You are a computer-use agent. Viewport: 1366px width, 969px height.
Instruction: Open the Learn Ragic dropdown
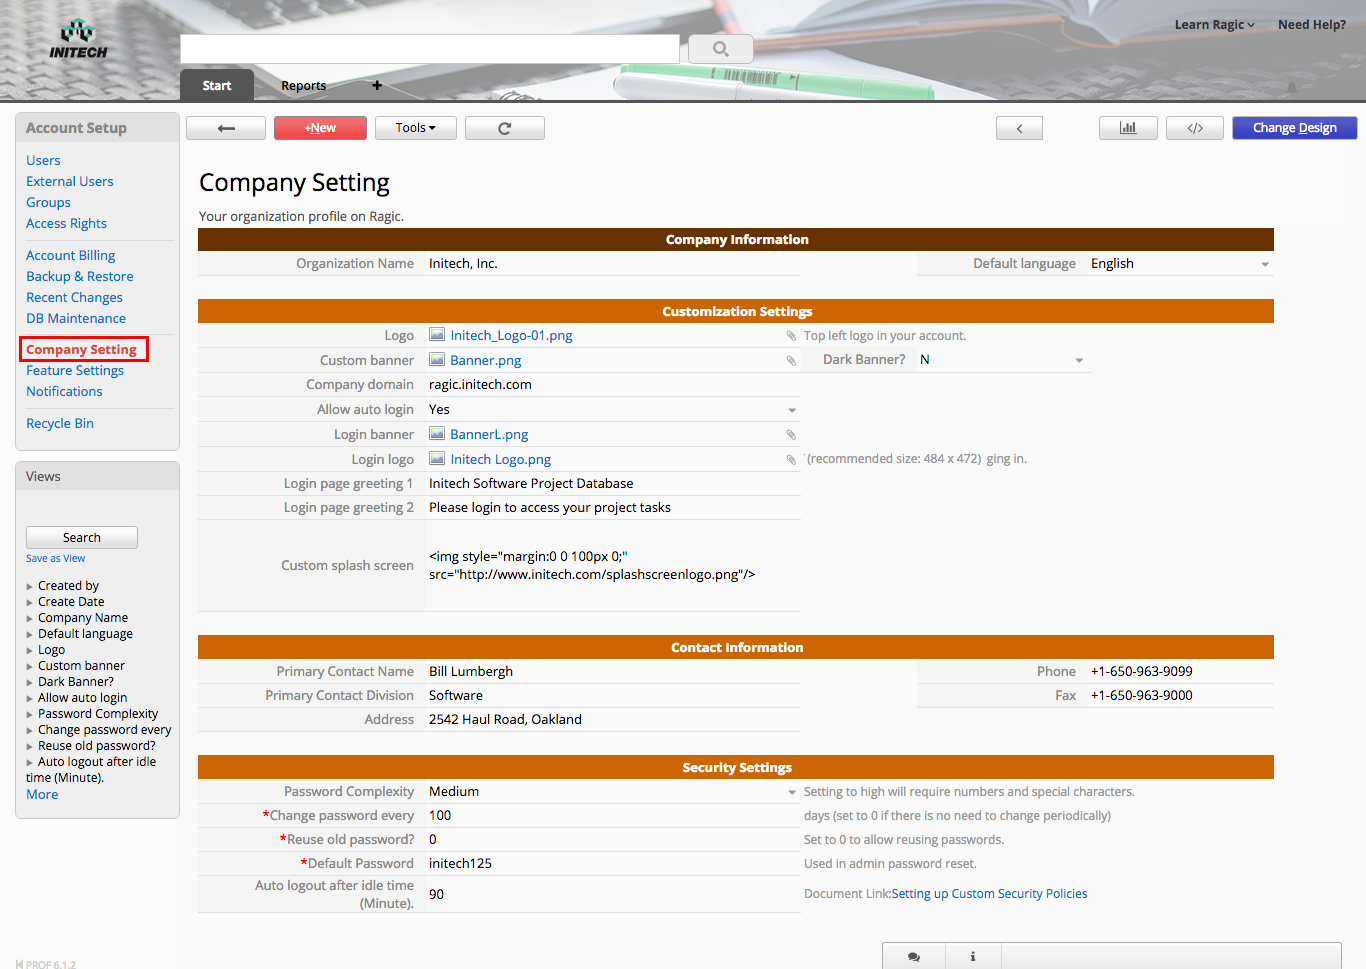1214,25
